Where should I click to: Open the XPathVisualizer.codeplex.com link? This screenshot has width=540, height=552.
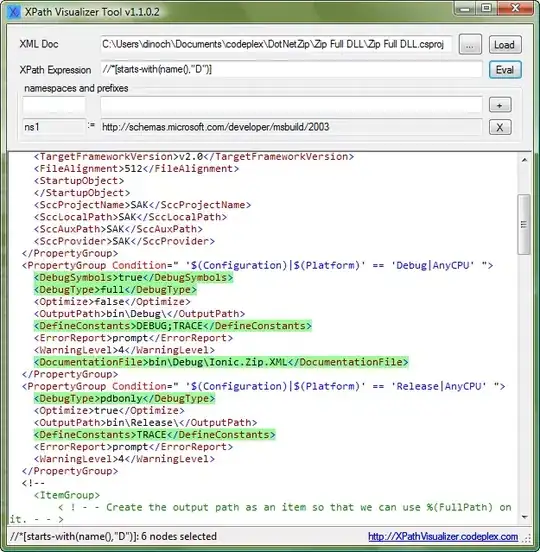(x=443, y=537)
